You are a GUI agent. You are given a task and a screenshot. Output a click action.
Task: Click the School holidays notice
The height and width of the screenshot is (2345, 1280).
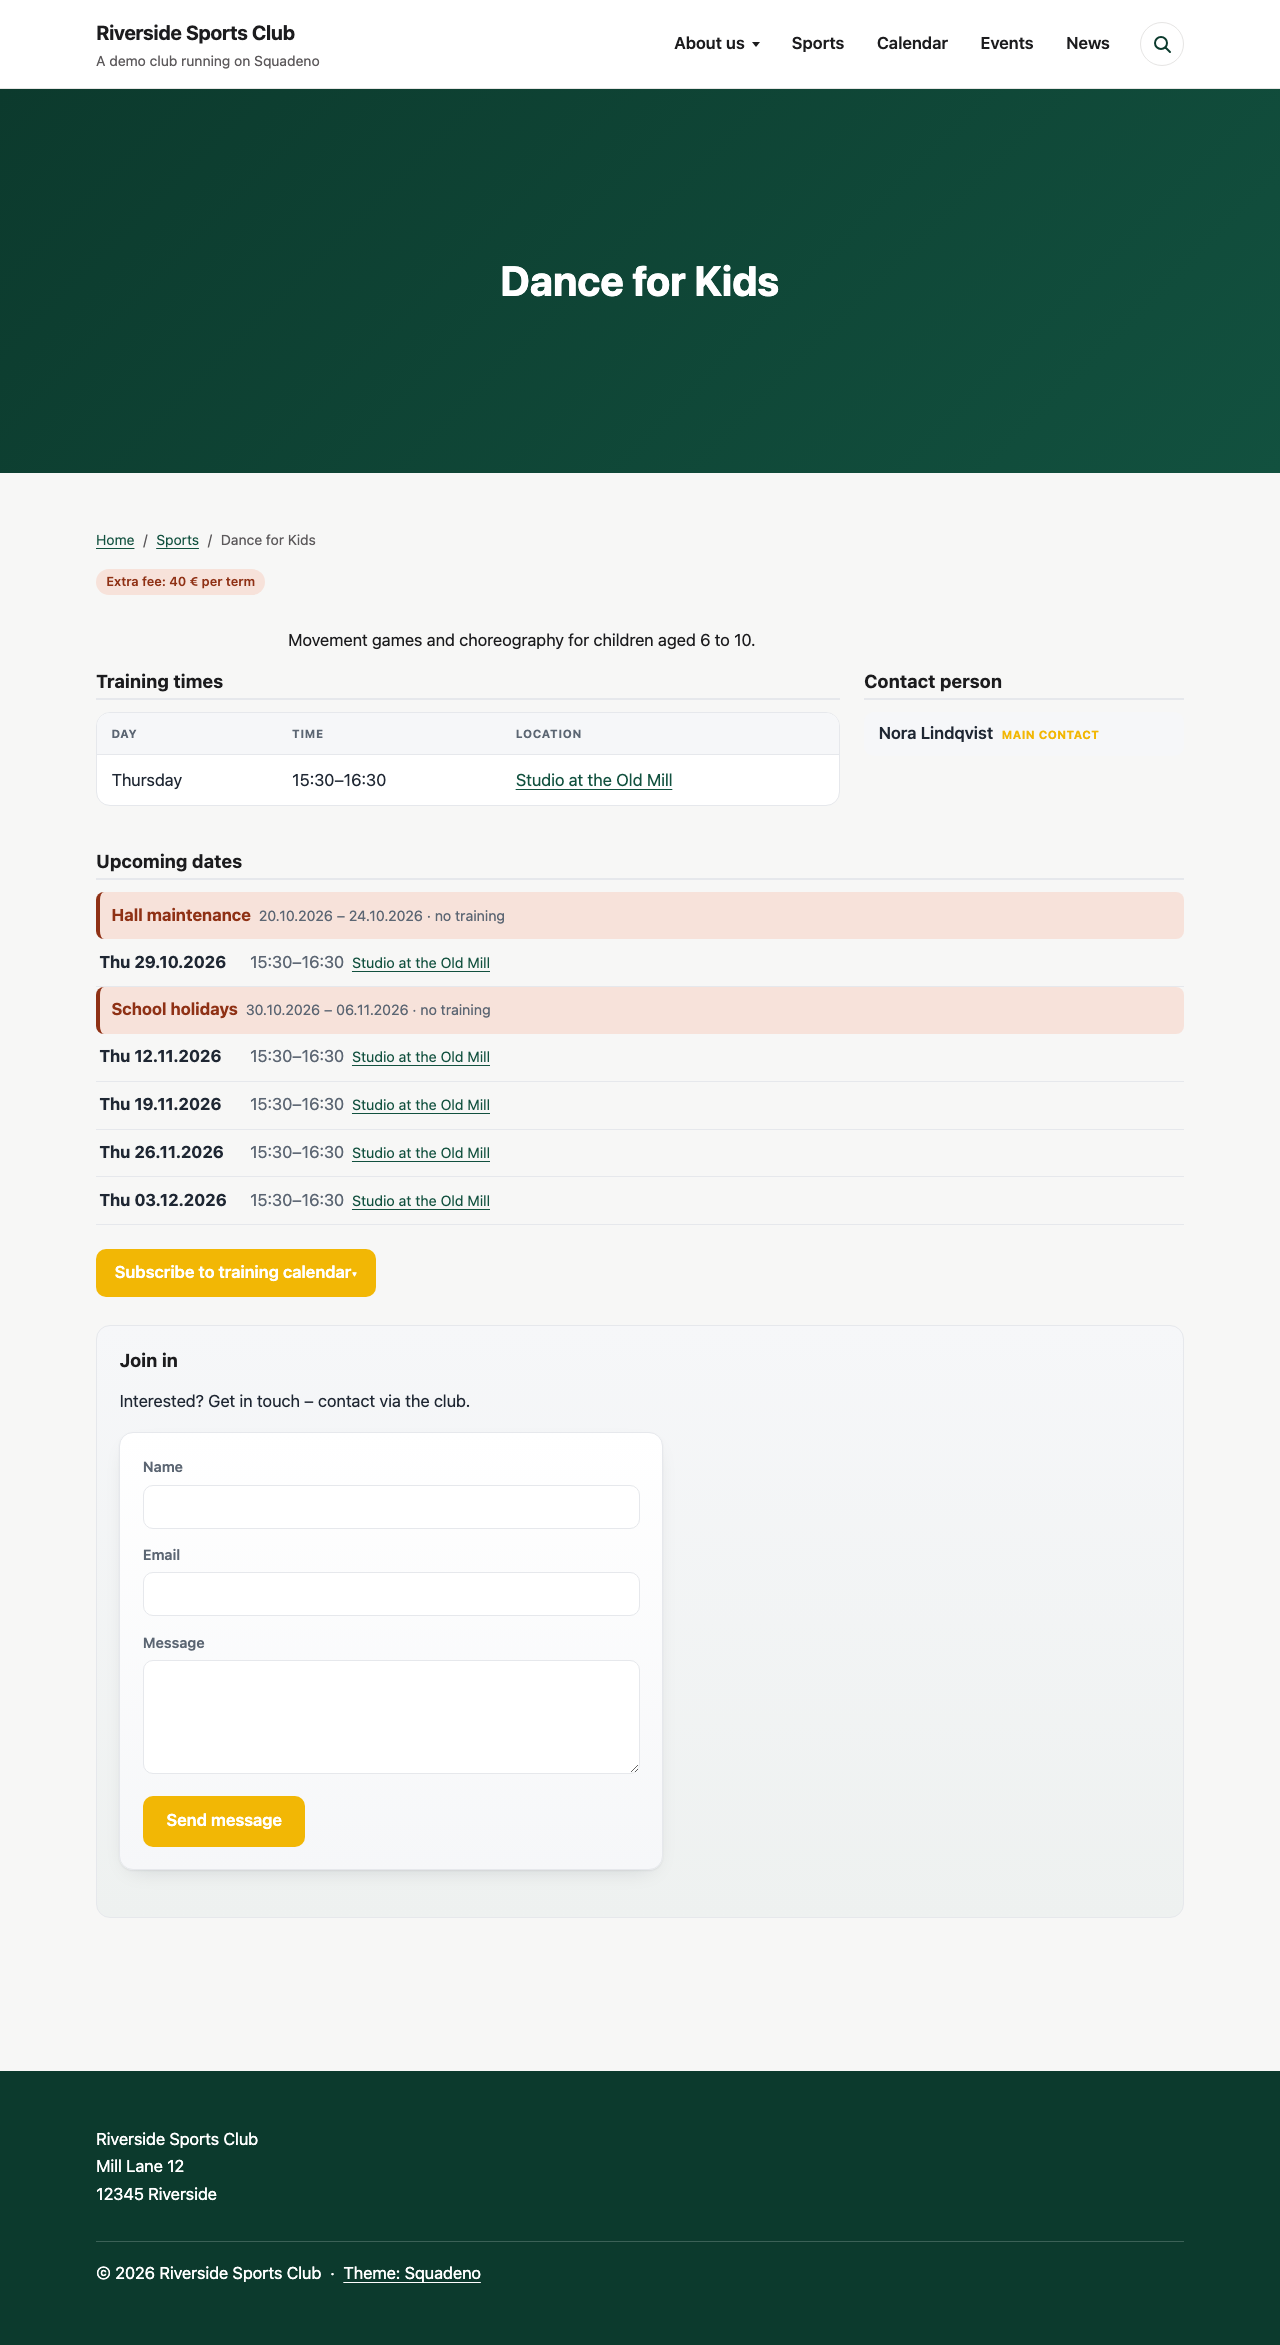640,1010
